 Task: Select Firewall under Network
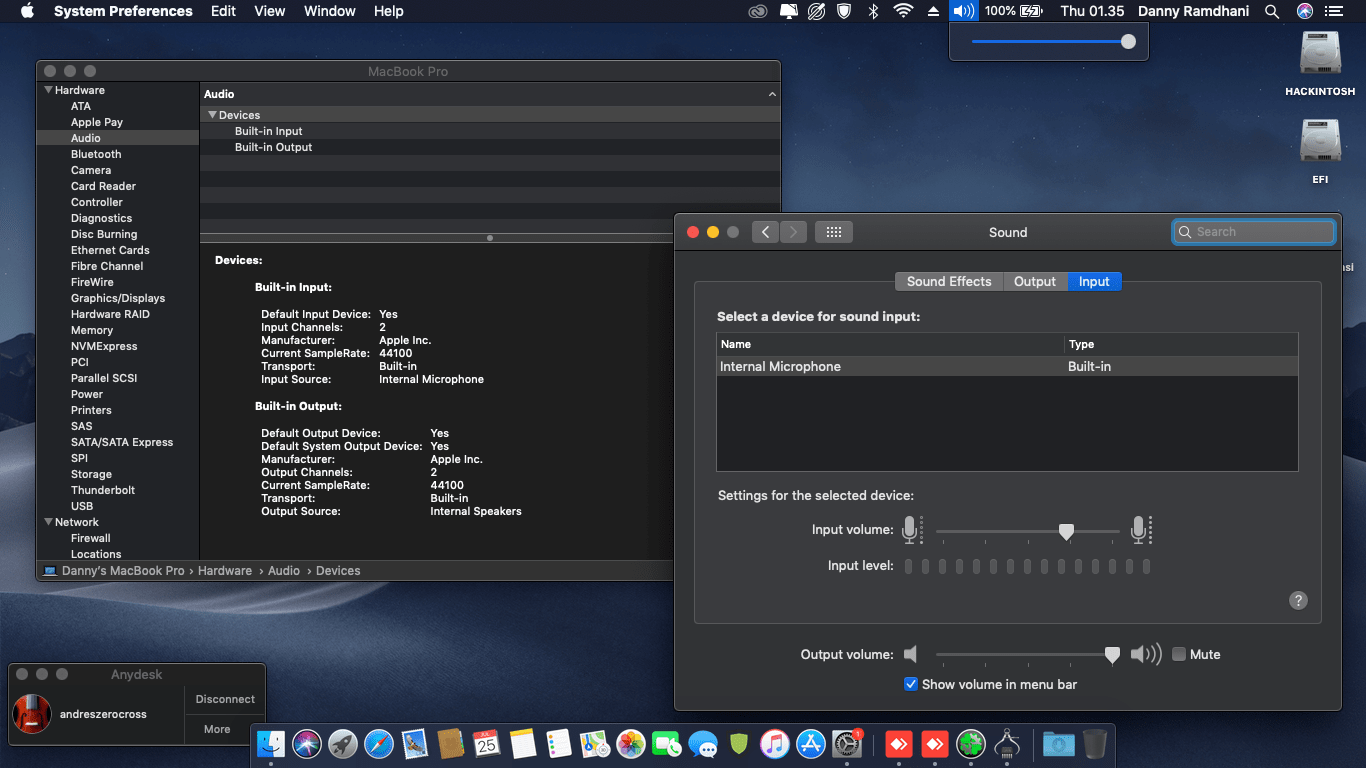click(91, 538)
